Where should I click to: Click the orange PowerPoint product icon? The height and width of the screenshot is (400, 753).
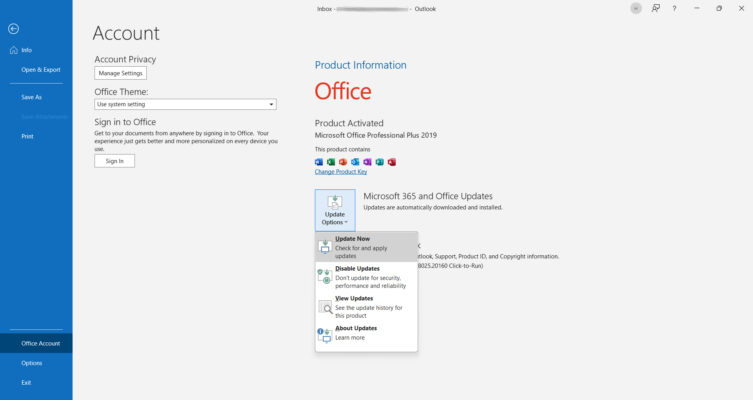coord(343,162)
